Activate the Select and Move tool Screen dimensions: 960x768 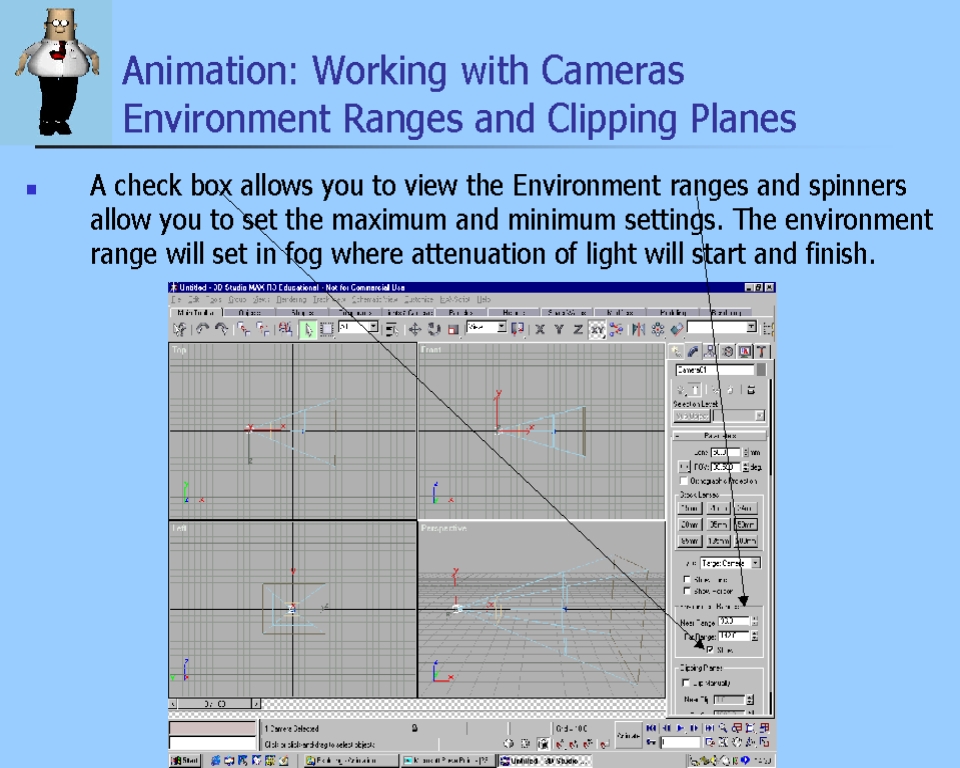coord(415,328)
